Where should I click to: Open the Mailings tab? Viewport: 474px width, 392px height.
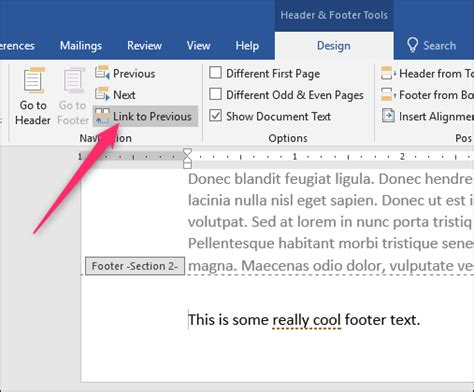coord(81,46)
